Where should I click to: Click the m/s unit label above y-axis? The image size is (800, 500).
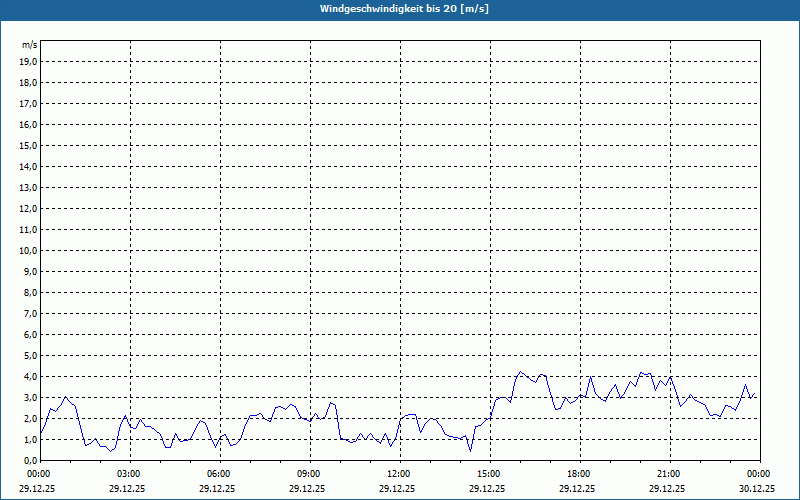[x=30, y=45]
